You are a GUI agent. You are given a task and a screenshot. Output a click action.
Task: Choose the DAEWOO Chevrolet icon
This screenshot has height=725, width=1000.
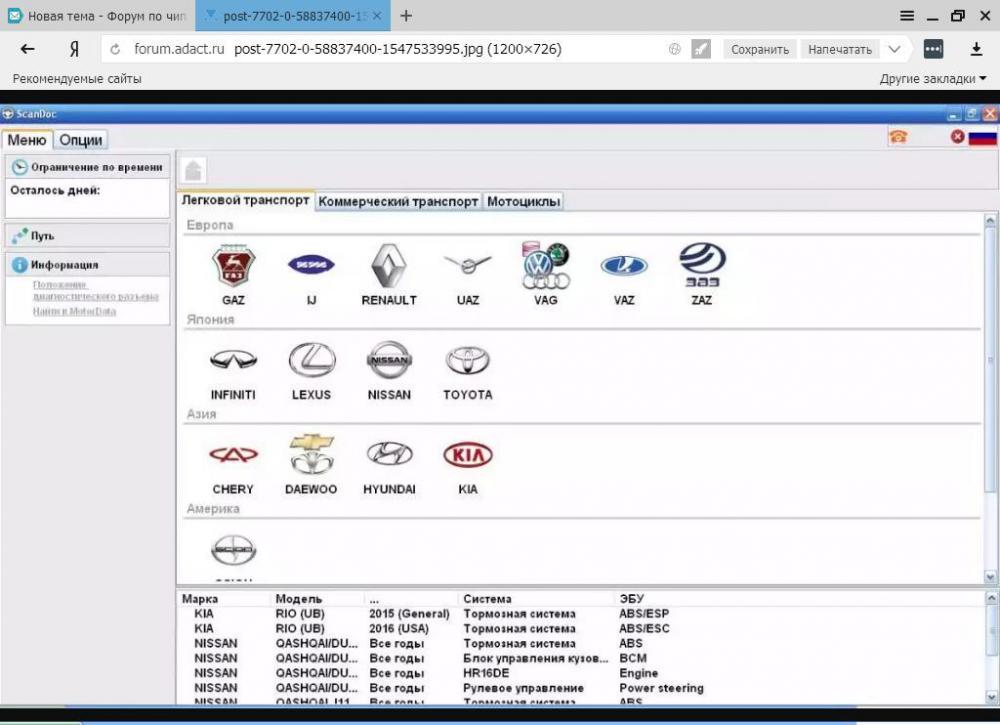point(311,455)
